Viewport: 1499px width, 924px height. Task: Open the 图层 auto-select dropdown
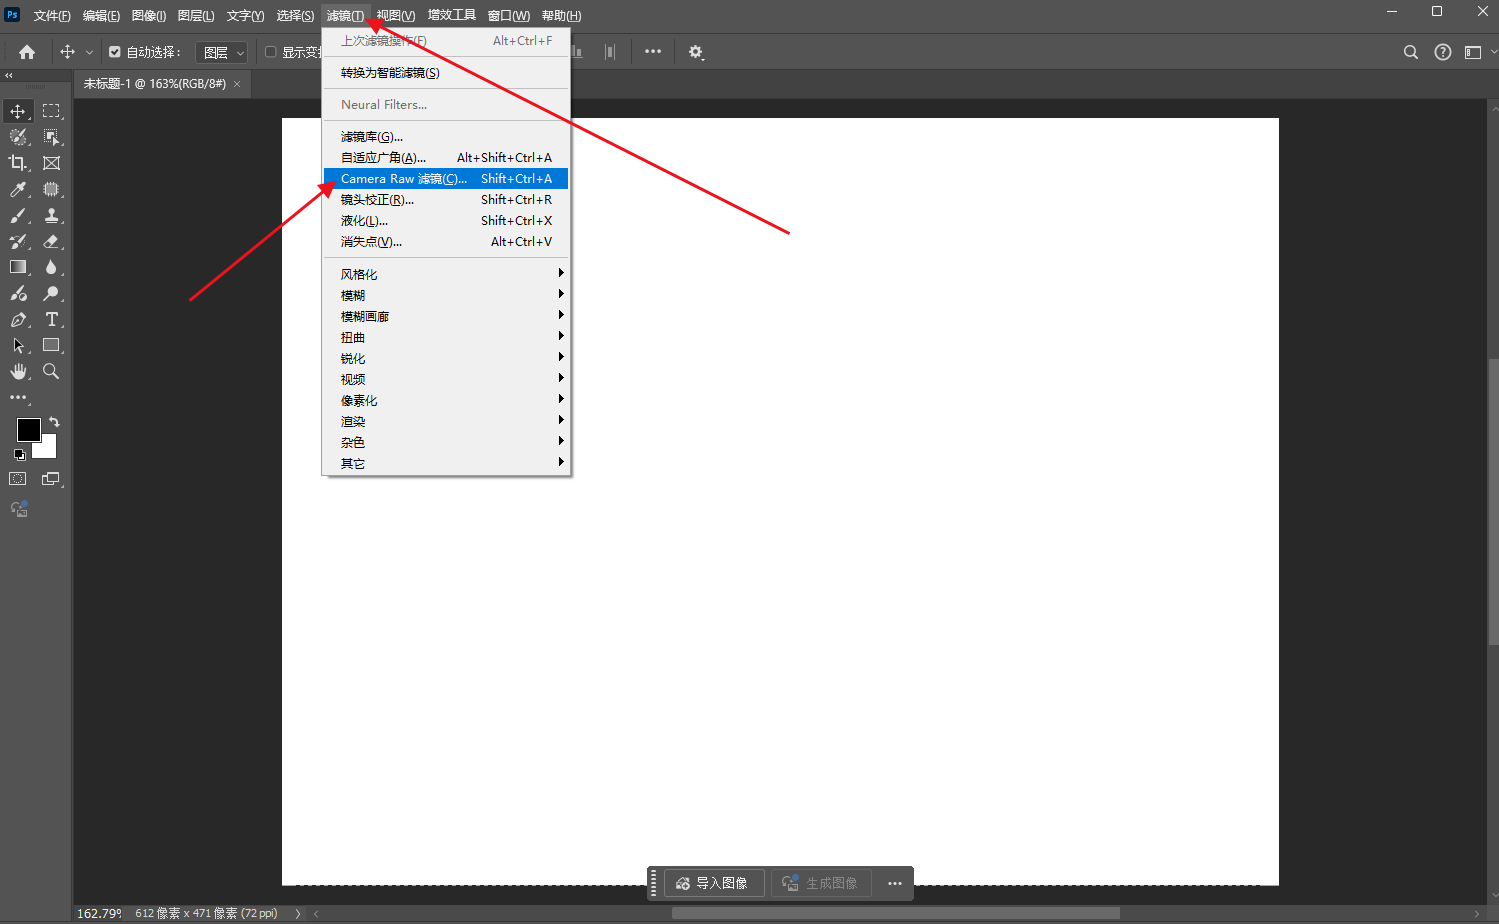(x=221, y=52)
